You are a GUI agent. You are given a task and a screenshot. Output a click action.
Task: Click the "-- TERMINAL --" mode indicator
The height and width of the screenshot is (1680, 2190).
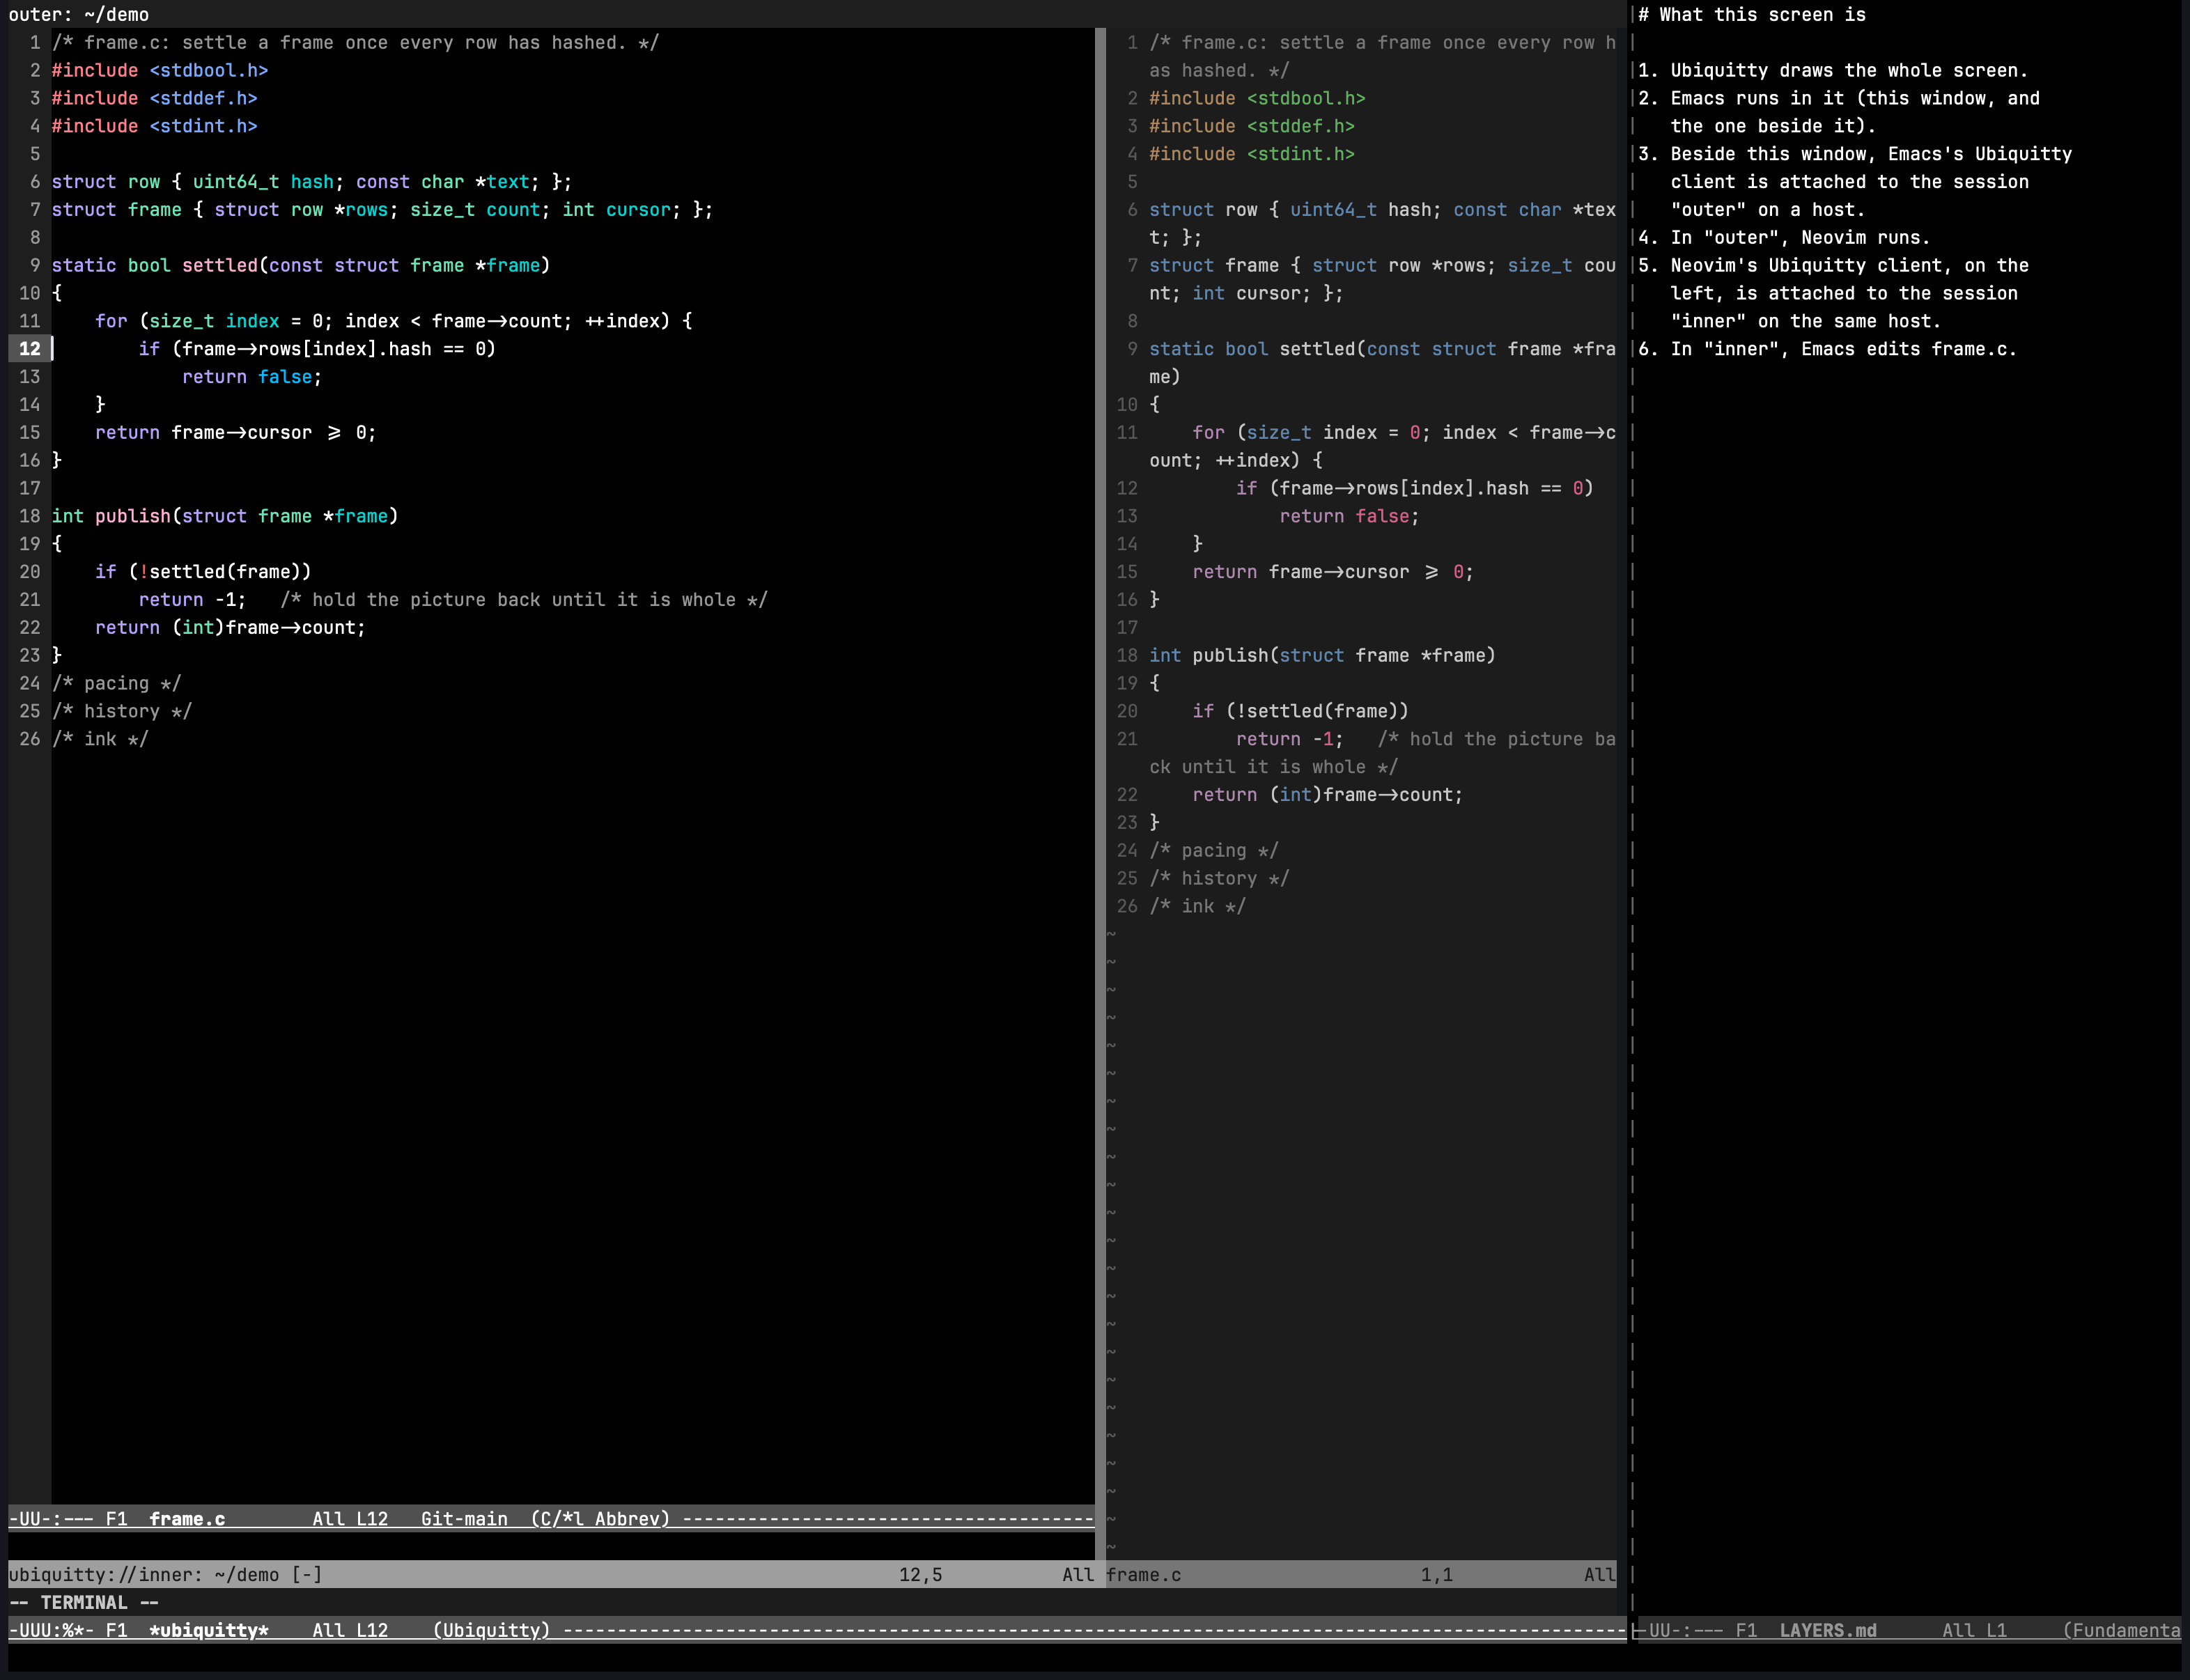click(84, 1602)
